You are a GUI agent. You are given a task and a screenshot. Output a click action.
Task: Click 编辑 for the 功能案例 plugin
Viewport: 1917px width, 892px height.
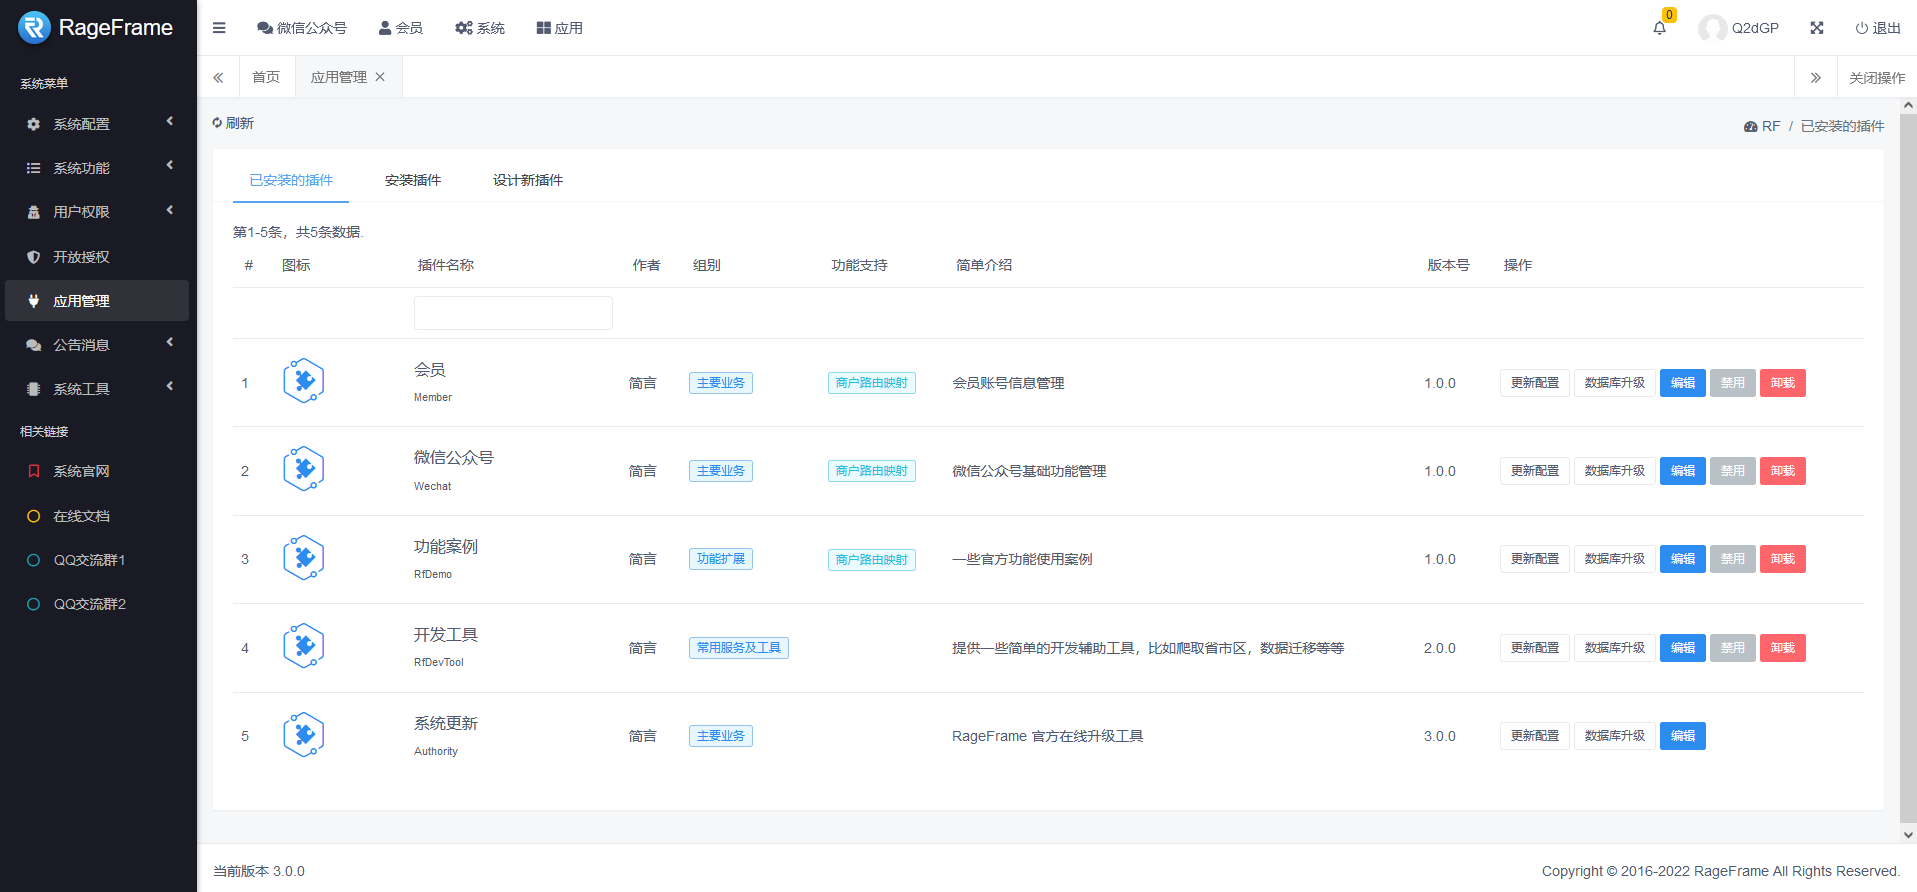(x=1683, y=559)
